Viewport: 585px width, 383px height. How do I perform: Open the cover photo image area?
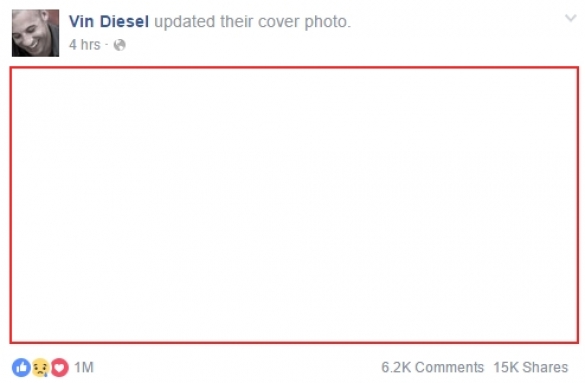tap(294, 205)
